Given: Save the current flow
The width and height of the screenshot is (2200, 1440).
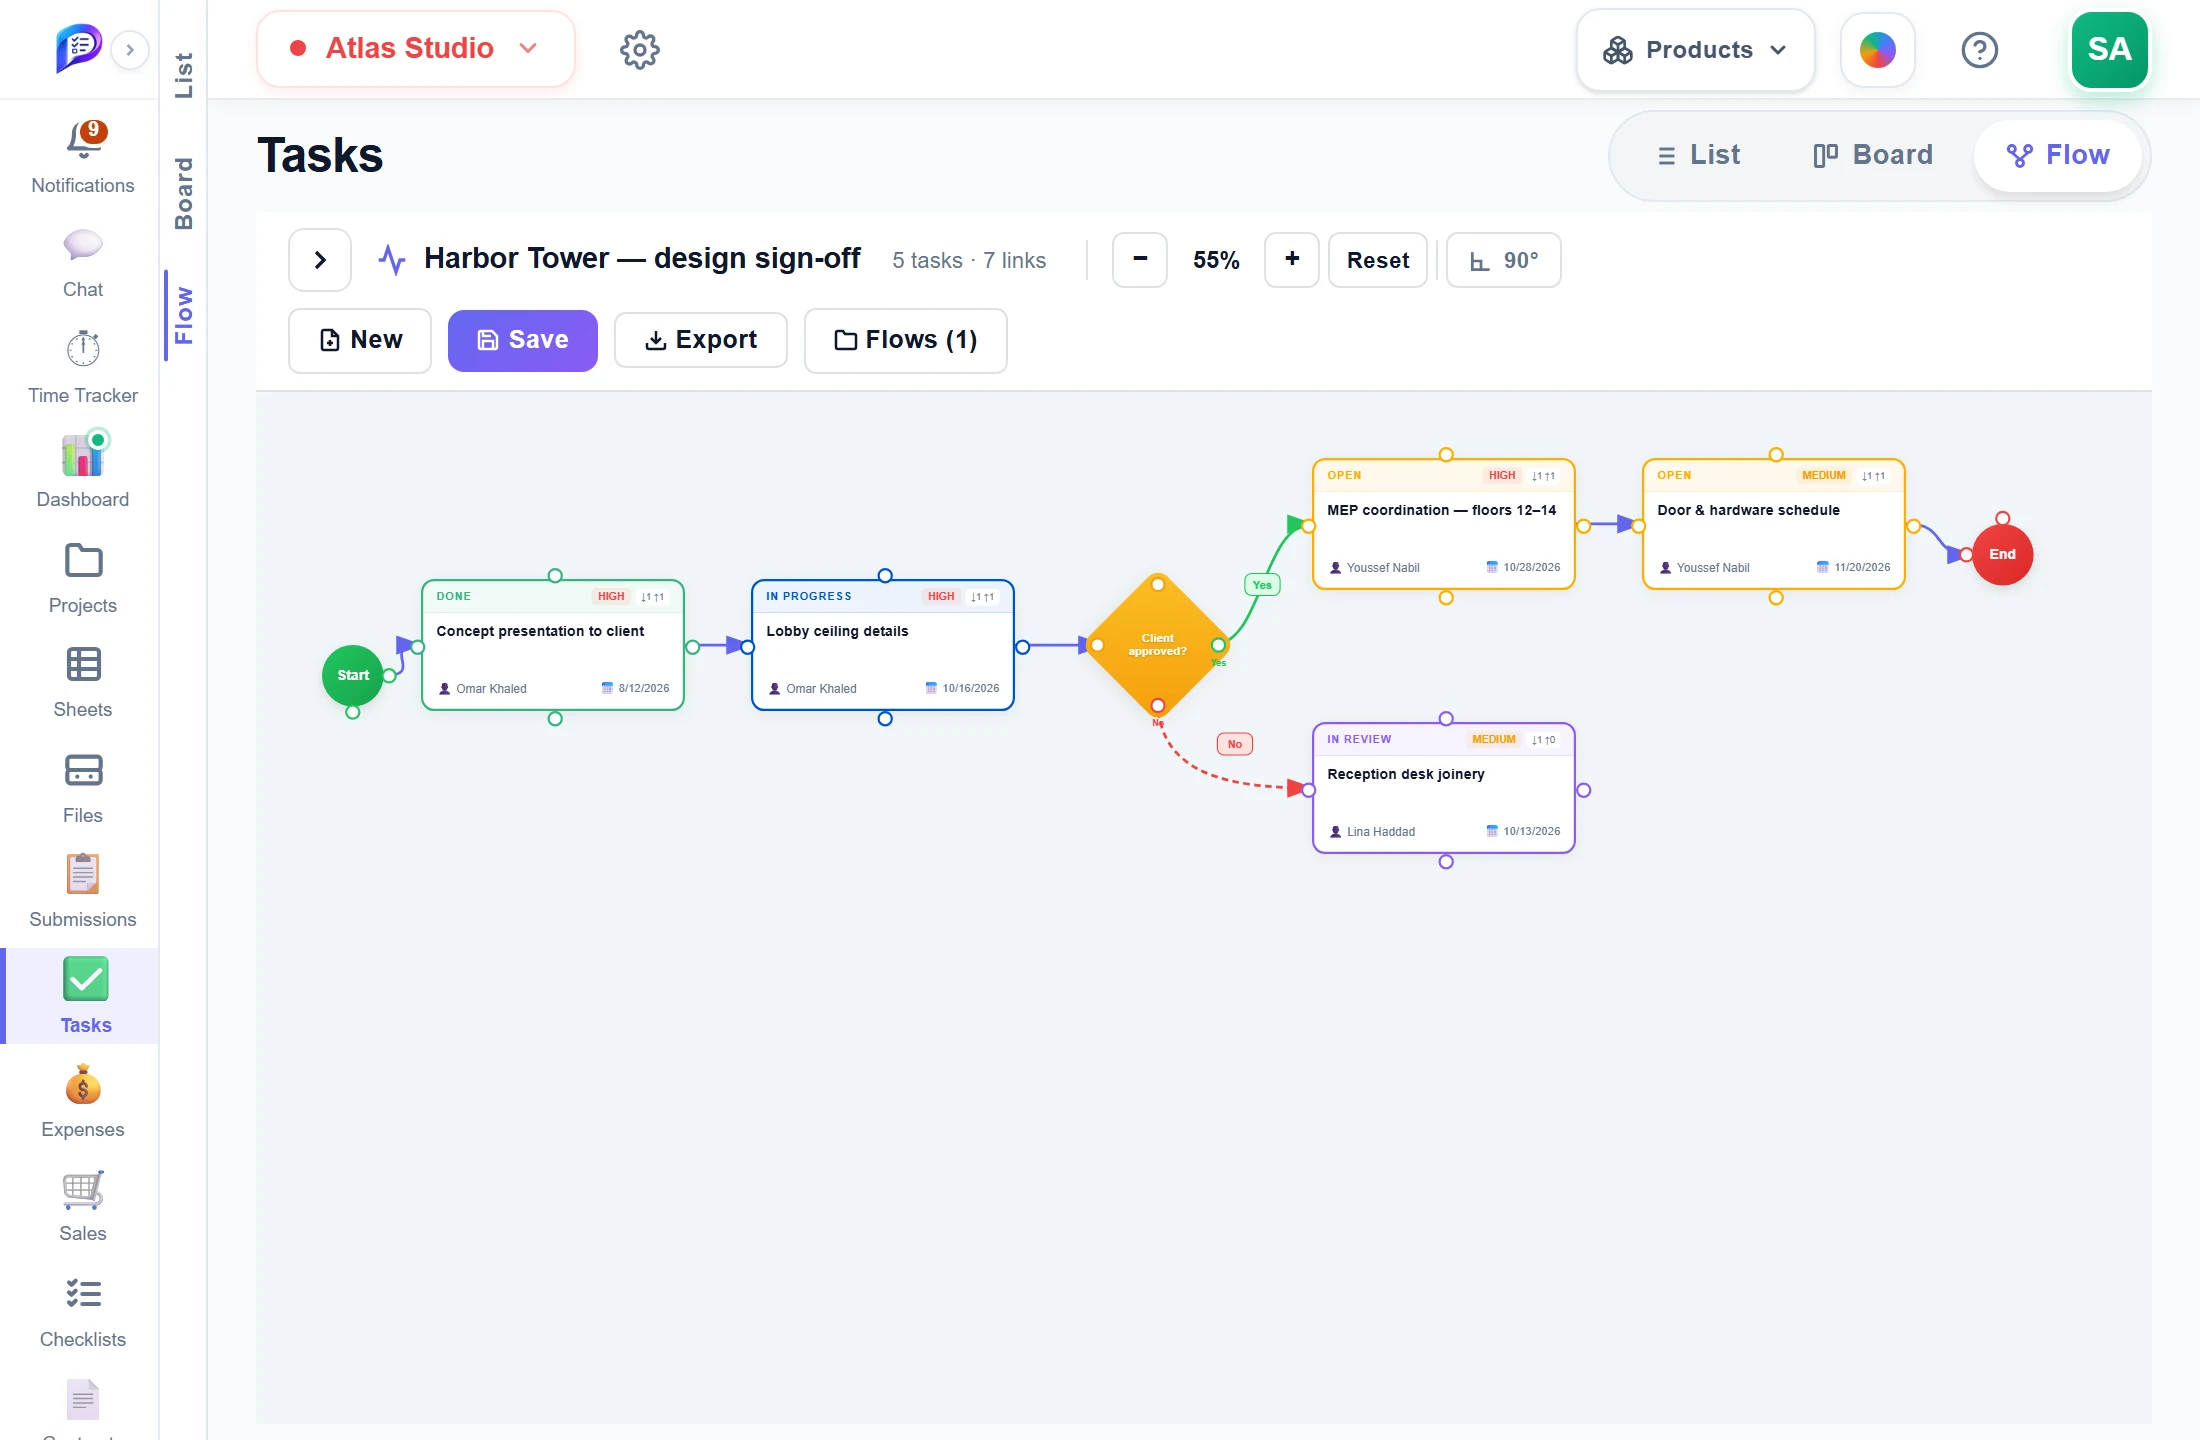Looking at the screenshot, I should pos(523,340).
